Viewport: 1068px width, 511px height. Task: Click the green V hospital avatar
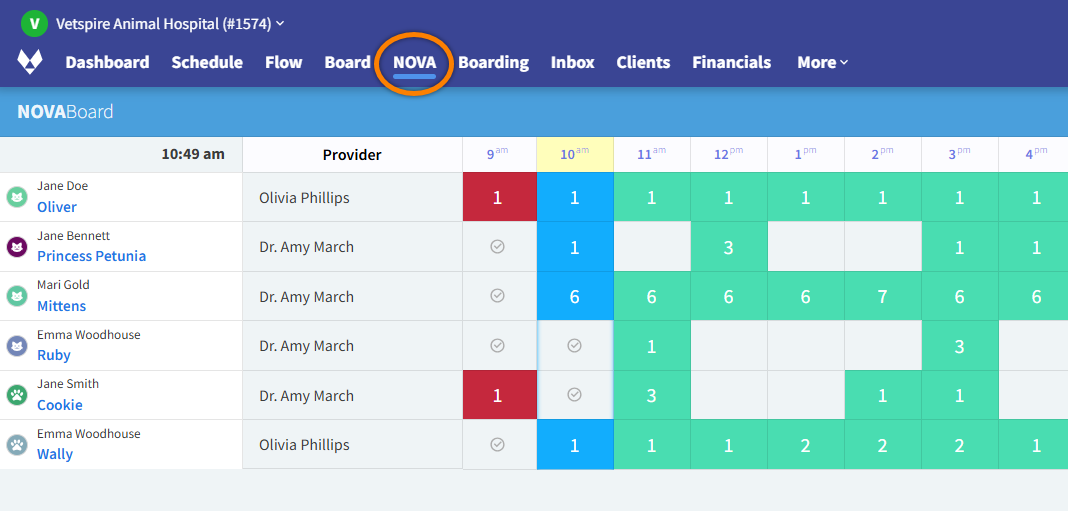click(34, 23)
